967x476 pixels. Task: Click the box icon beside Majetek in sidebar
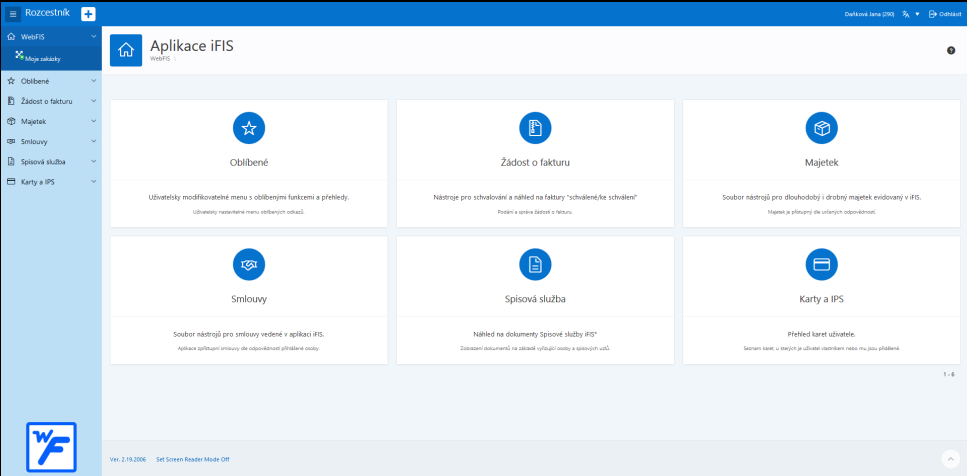tap(10, 121)
